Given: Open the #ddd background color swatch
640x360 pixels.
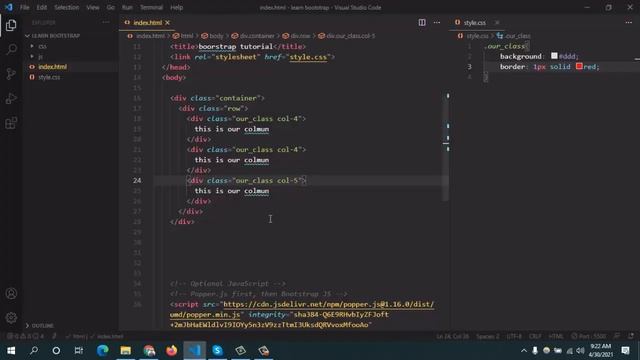Looking at the screenshot, I should (554, 56).
